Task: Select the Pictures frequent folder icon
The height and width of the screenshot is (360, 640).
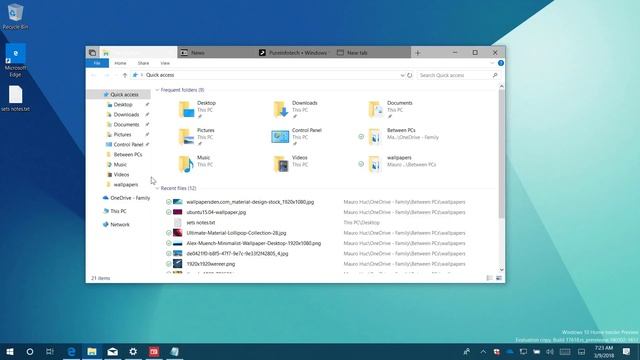Action: (187, 137)
